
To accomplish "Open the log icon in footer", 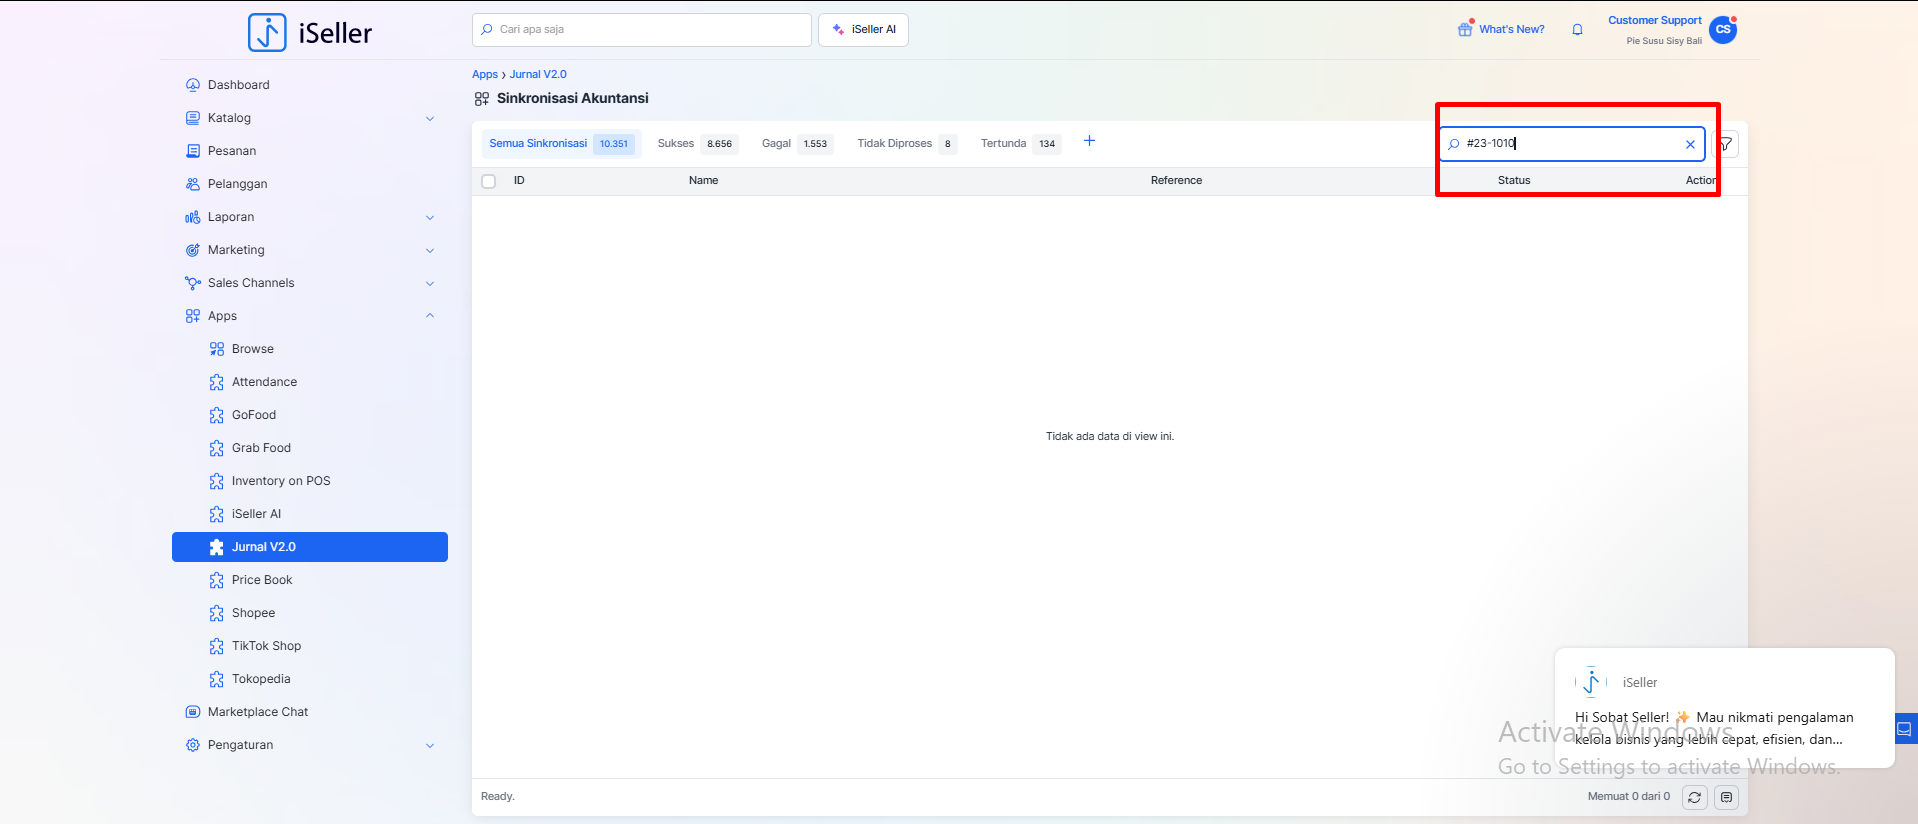I will pos(1726,797).
